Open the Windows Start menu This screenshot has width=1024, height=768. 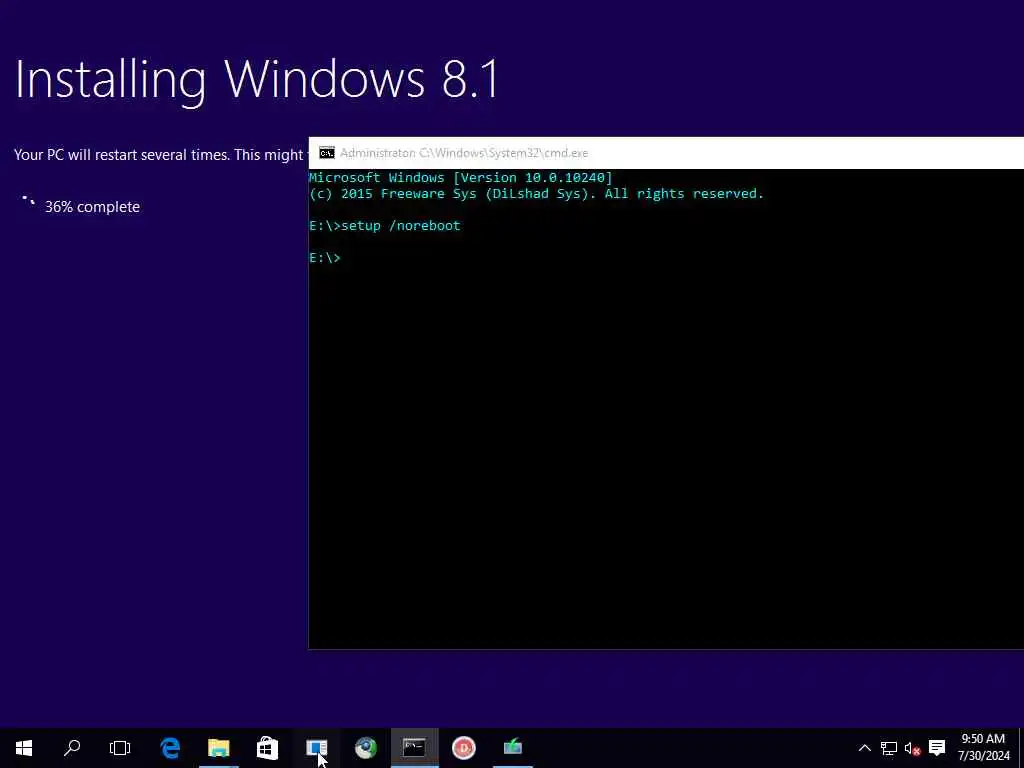[x=24, y=748]
